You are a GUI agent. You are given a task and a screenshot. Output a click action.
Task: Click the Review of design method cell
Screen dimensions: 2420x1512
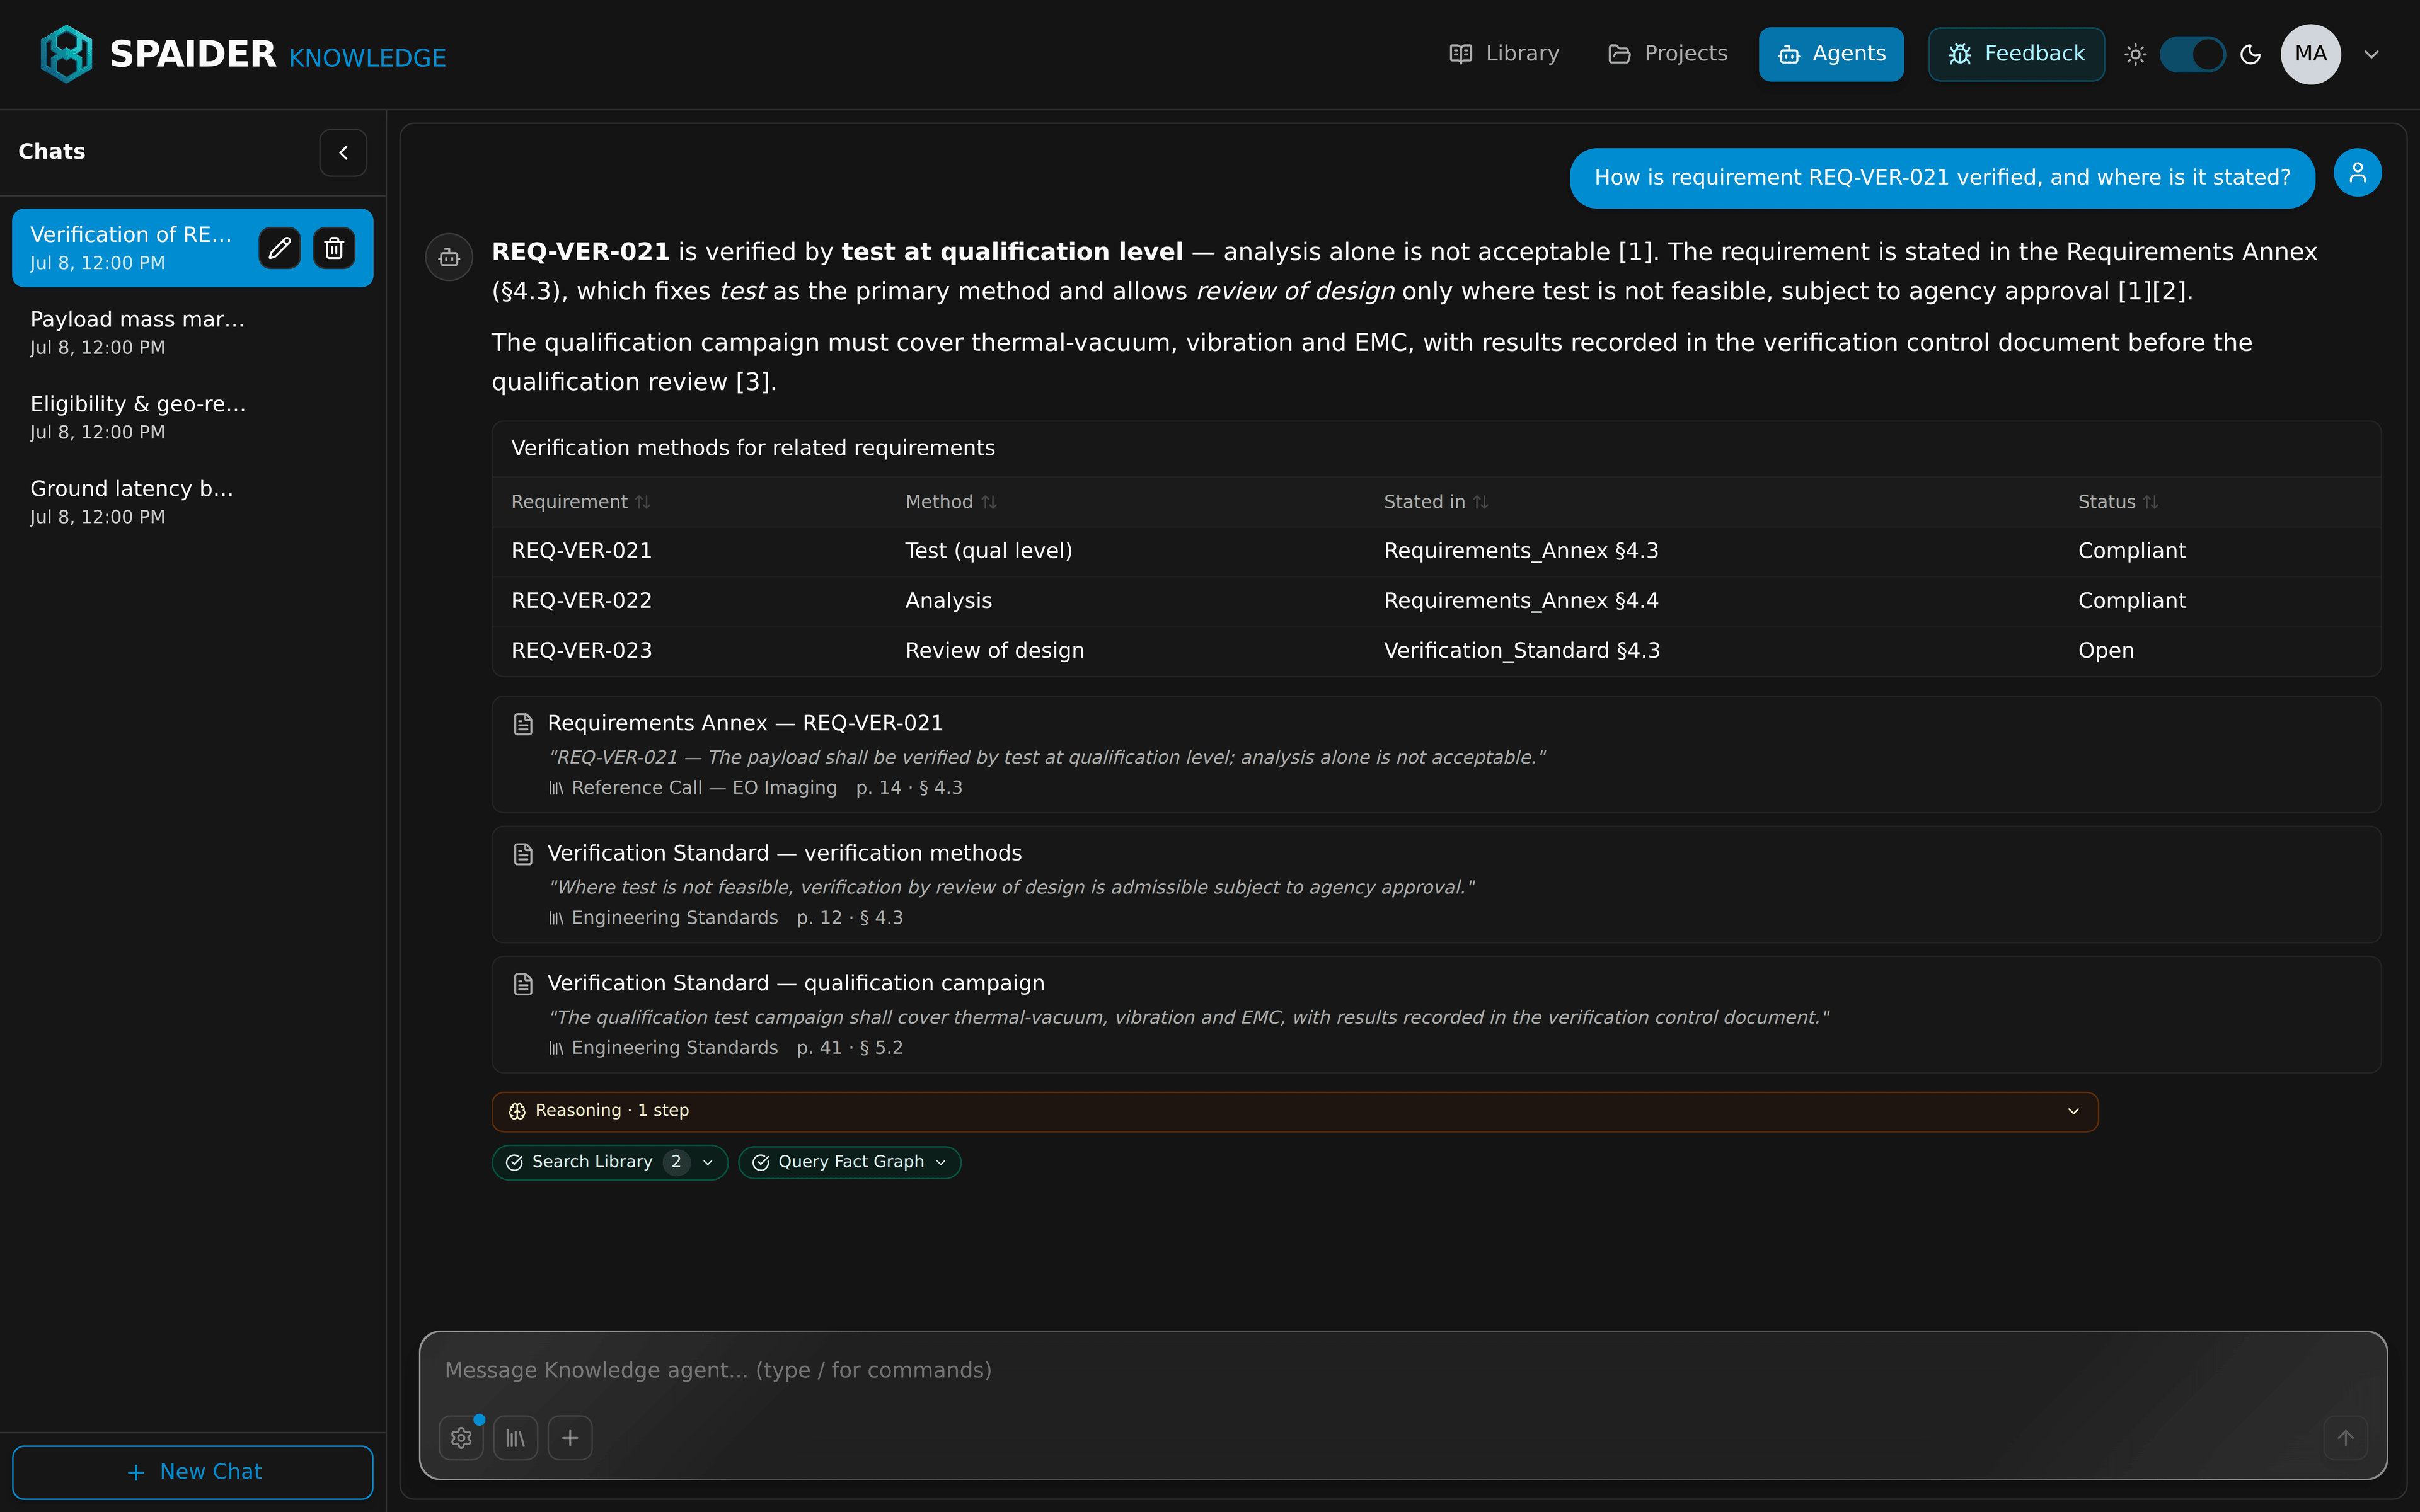click(994, 651)
